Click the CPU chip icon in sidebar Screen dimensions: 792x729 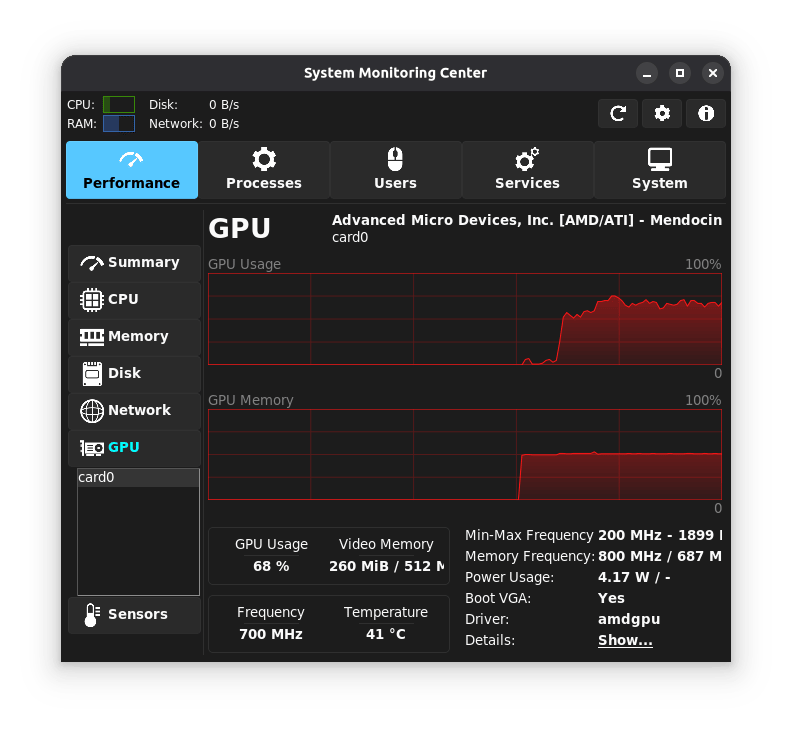(92, 300)
